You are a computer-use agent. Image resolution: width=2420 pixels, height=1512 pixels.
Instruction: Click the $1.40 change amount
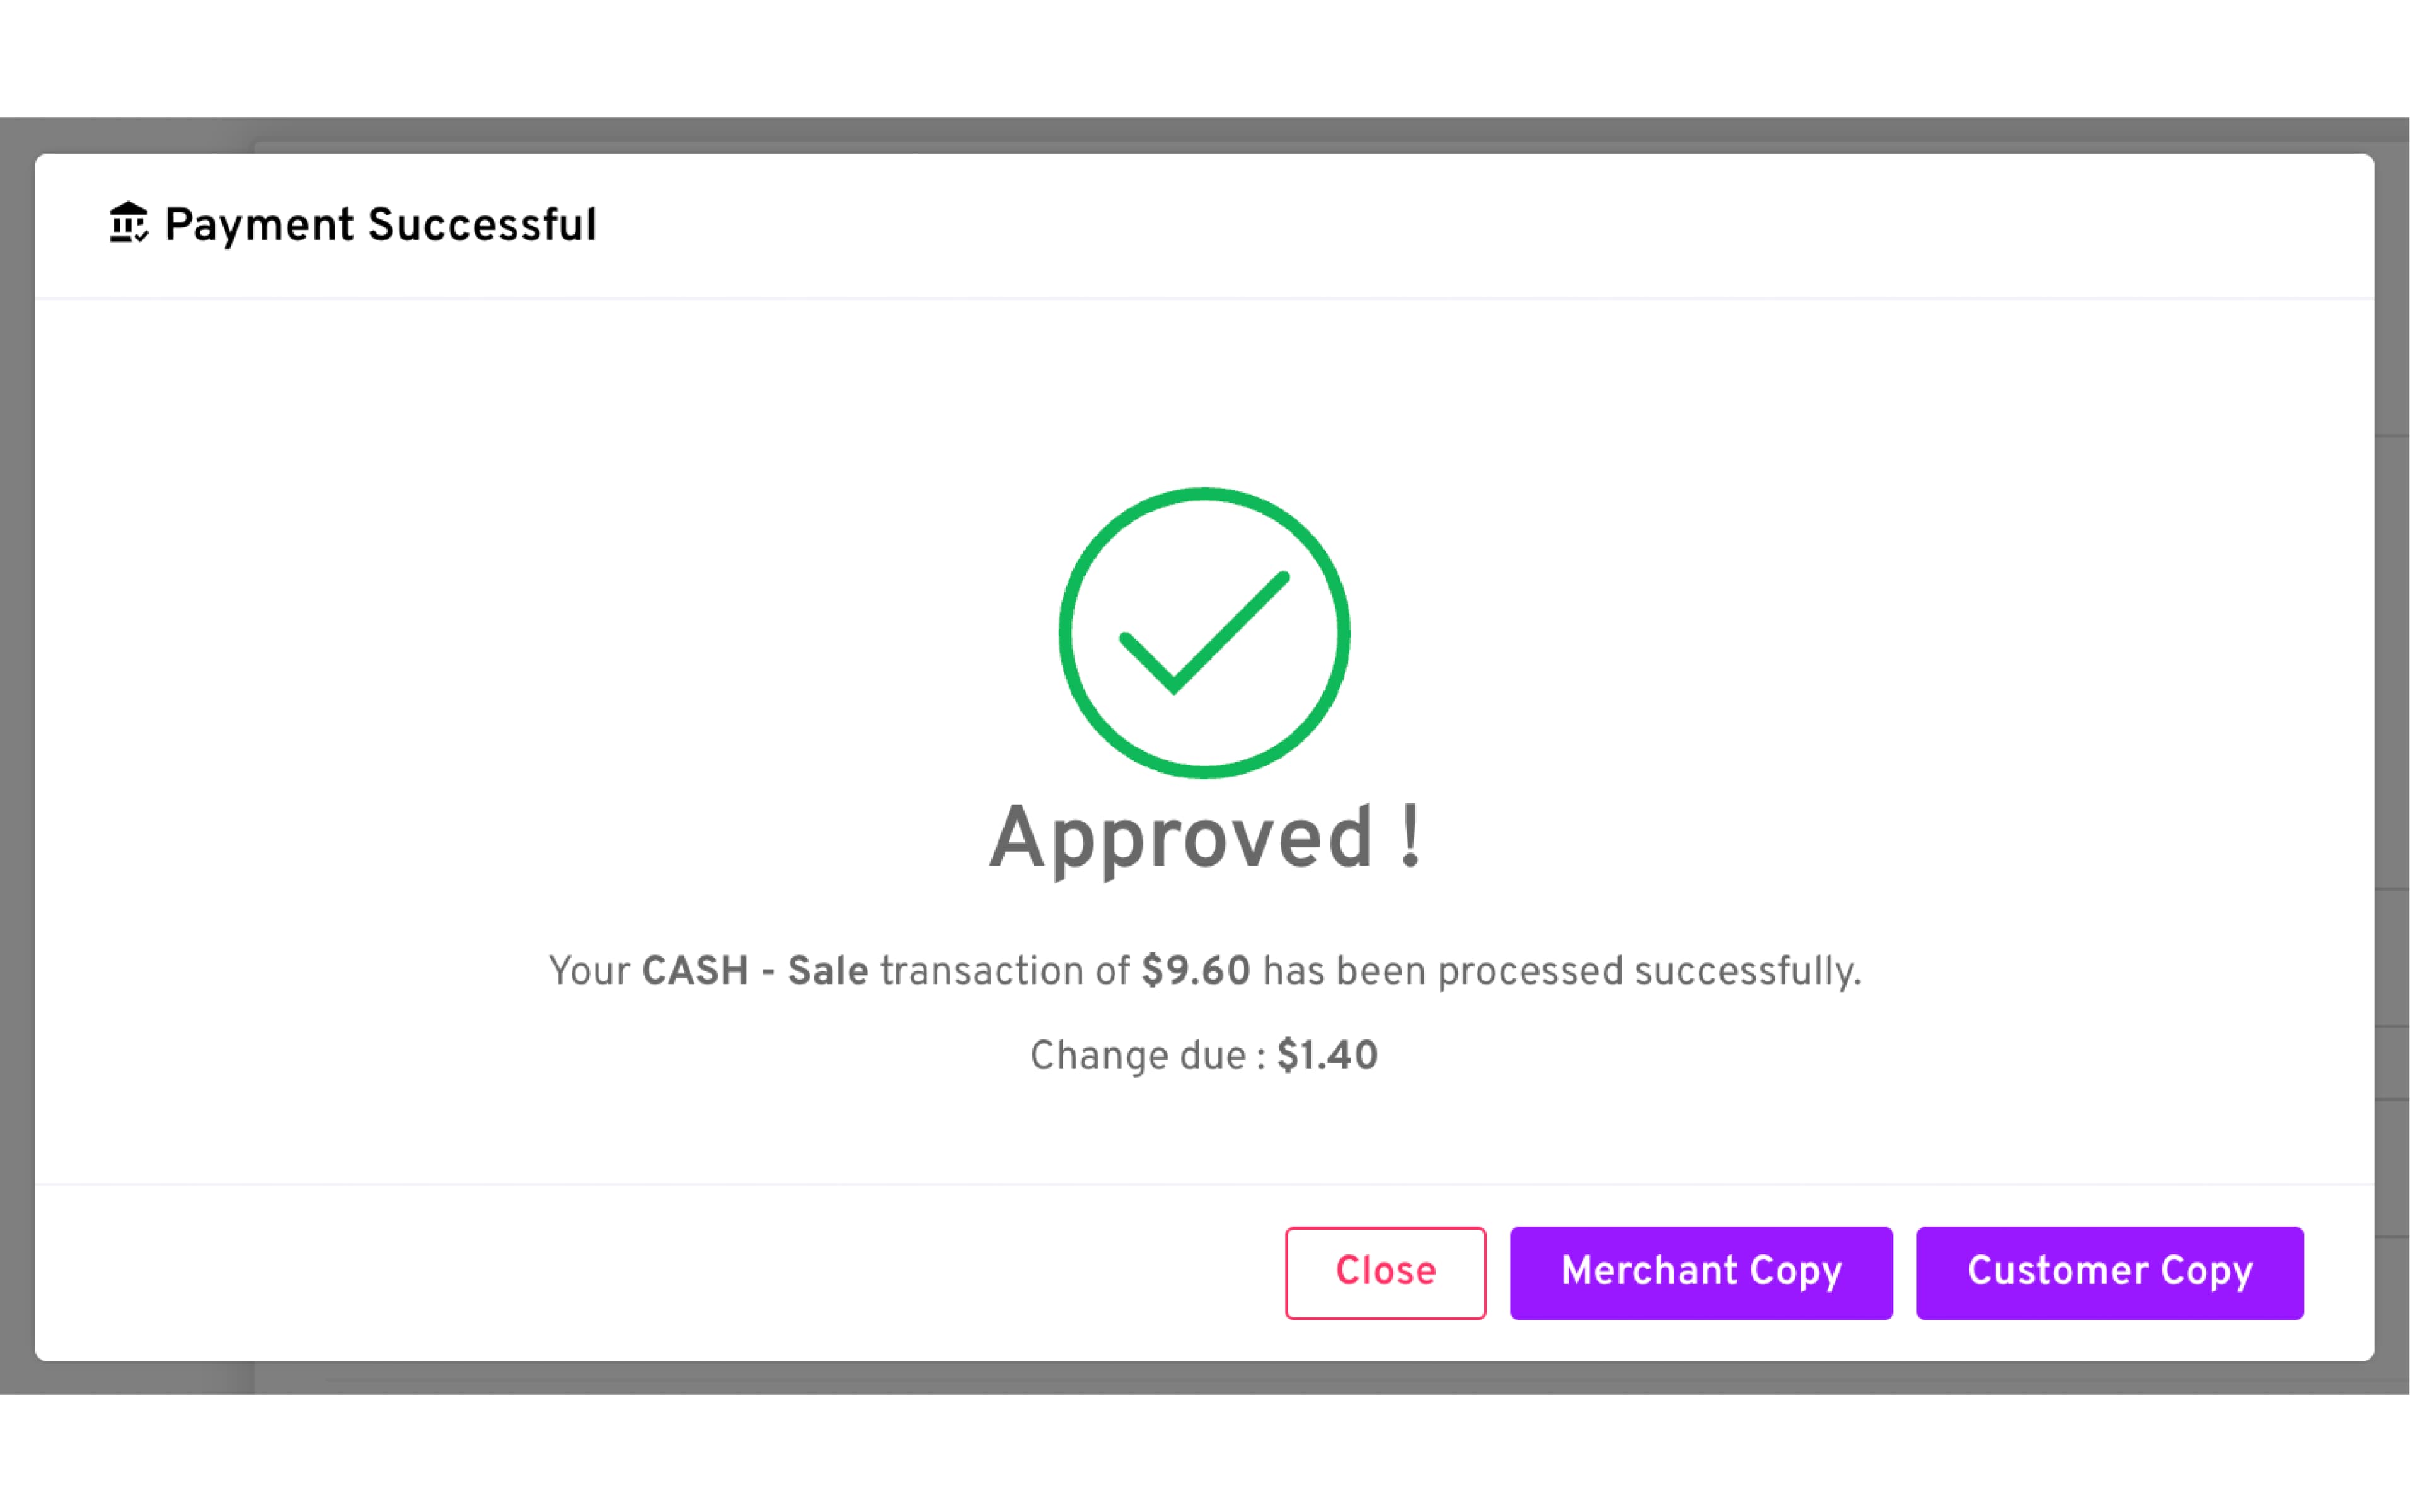[1327, 1056]
